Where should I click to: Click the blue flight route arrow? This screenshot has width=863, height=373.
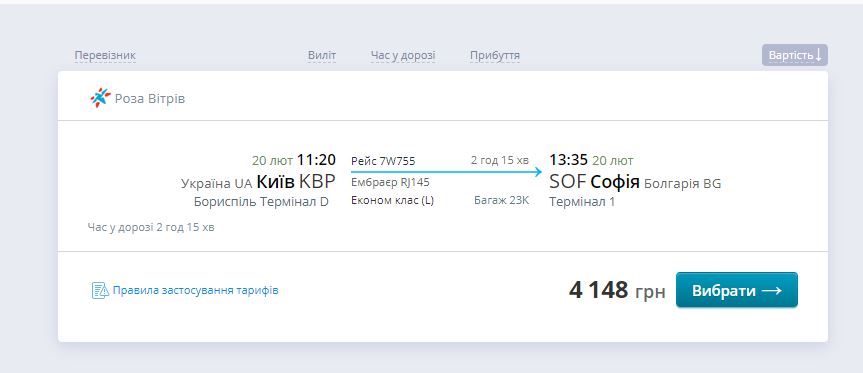[x=446, y=172]
